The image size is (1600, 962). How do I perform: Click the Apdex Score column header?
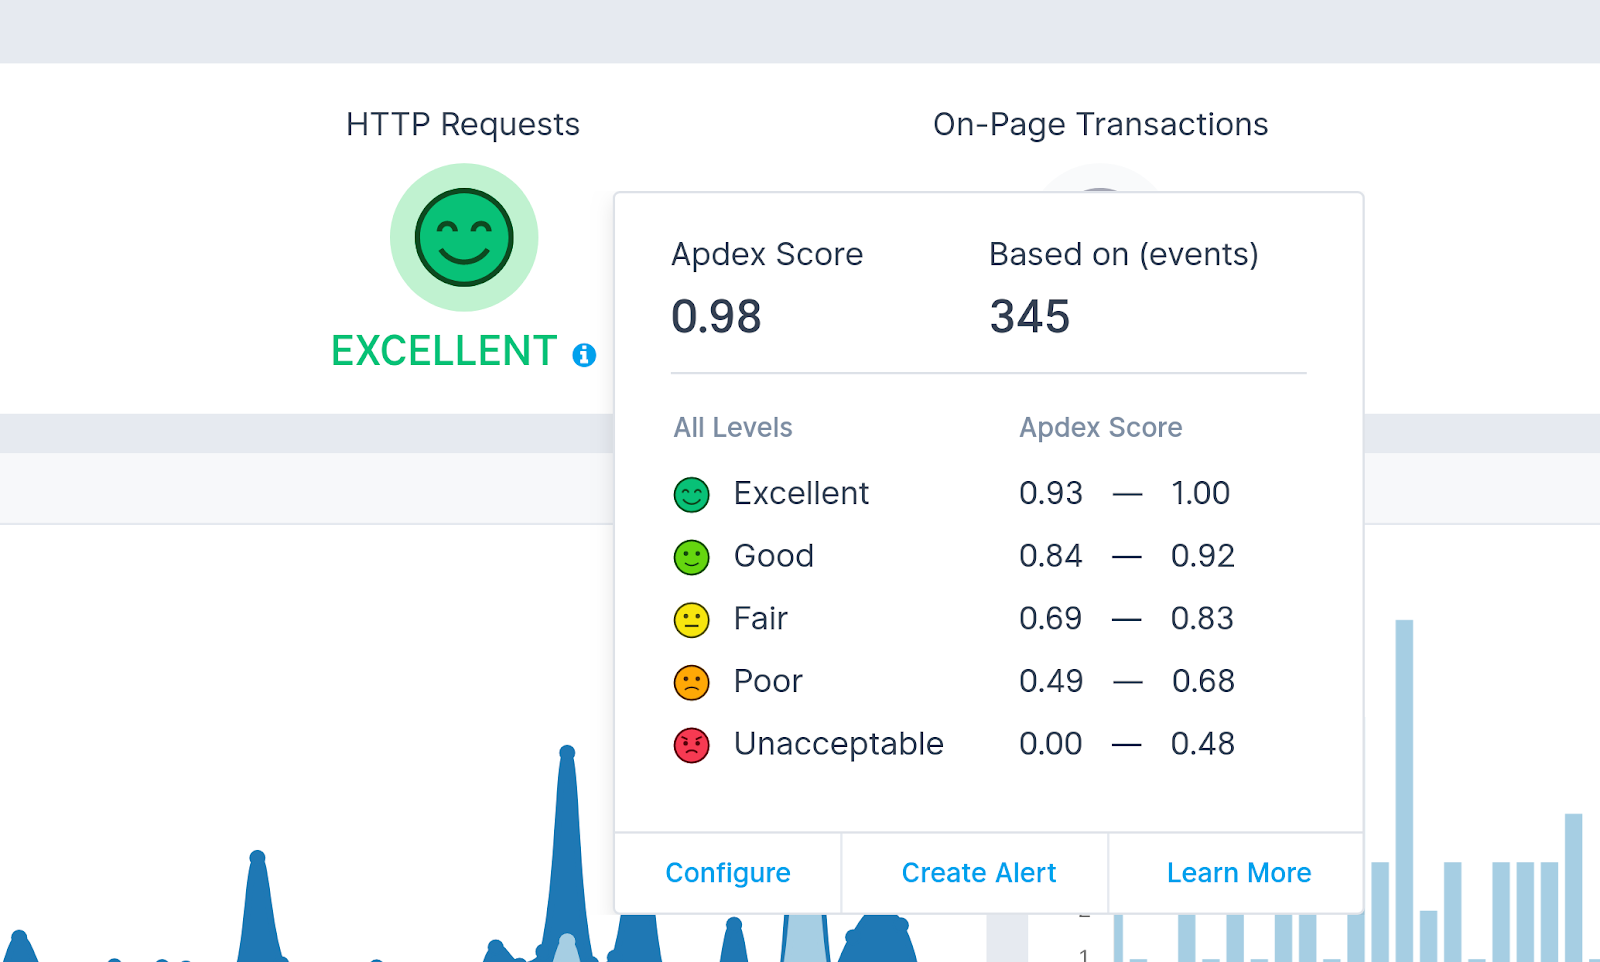pos(1101,428)
